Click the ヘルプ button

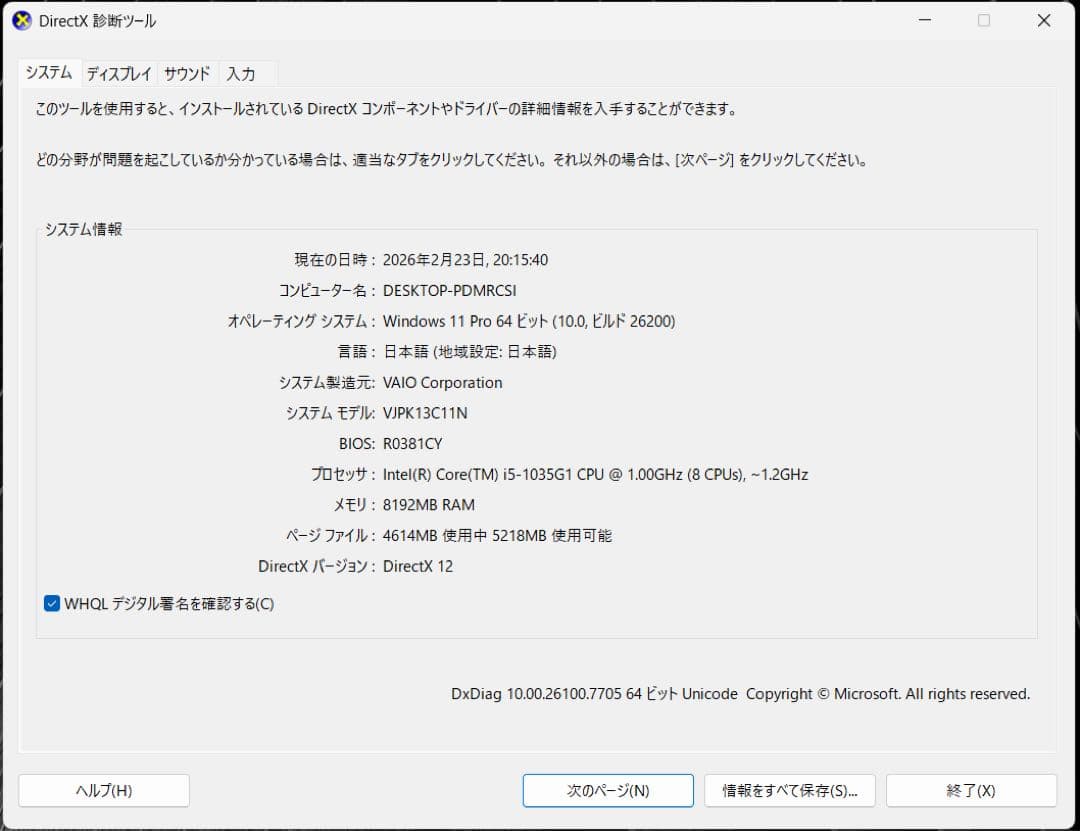pyautogui.click(x=104, y=790)
